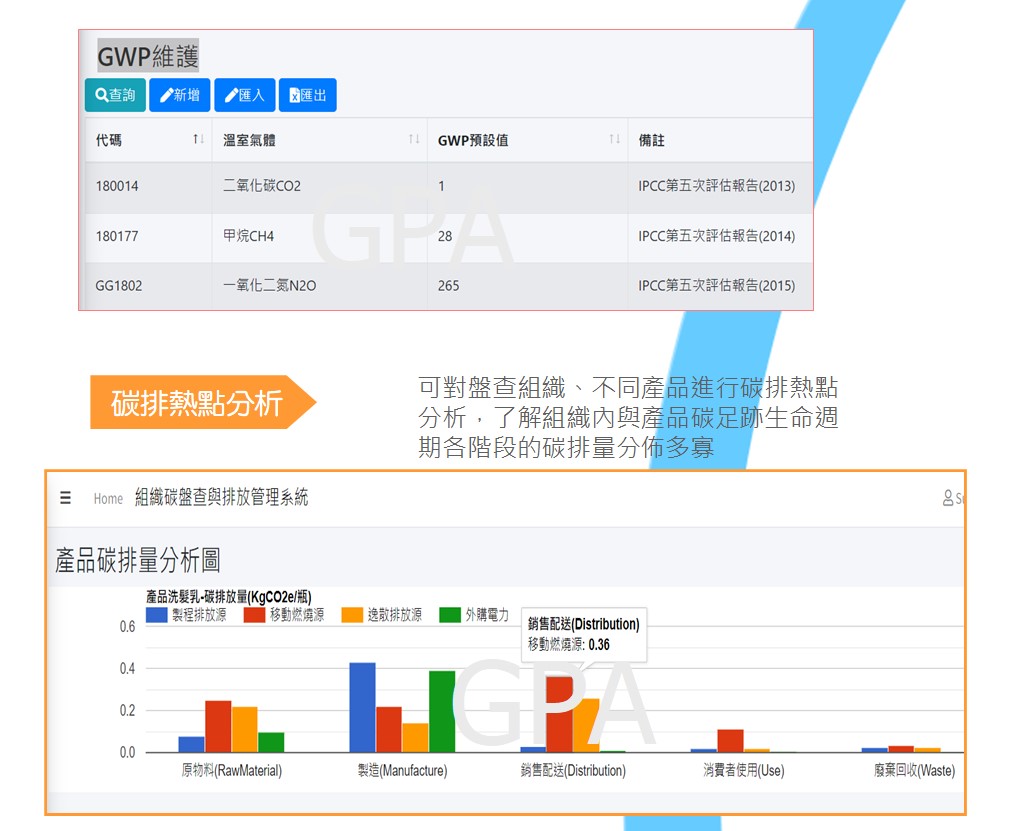Click the 新增 add button
1024x831 pixels.
(x=180, y=95)
